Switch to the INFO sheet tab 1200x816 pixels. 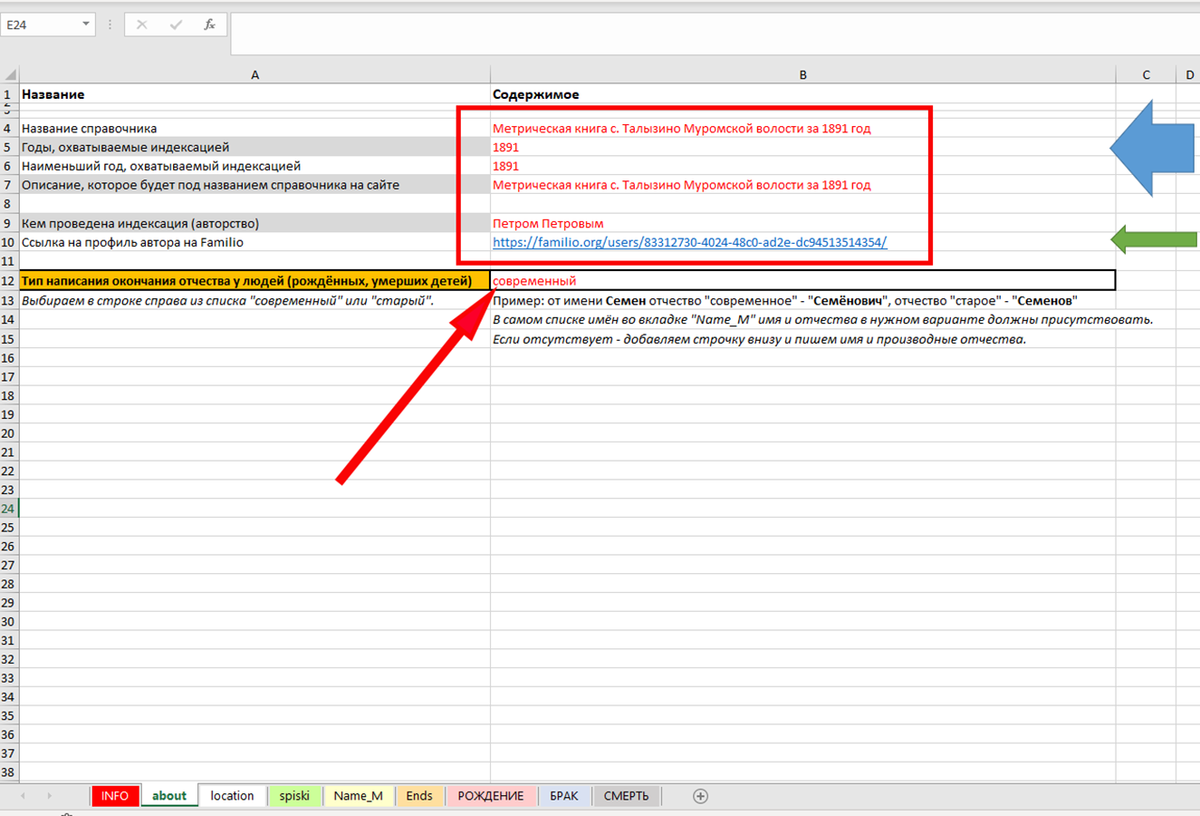tap(115, 796)
